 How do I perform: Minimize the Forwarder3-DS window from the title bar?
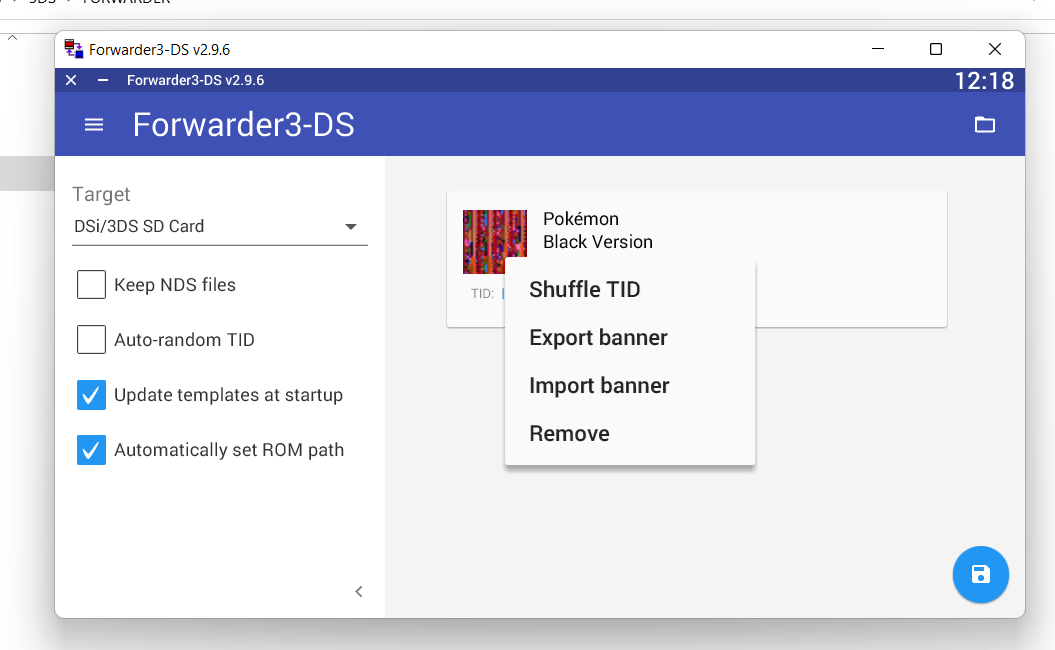click(877, 49)
